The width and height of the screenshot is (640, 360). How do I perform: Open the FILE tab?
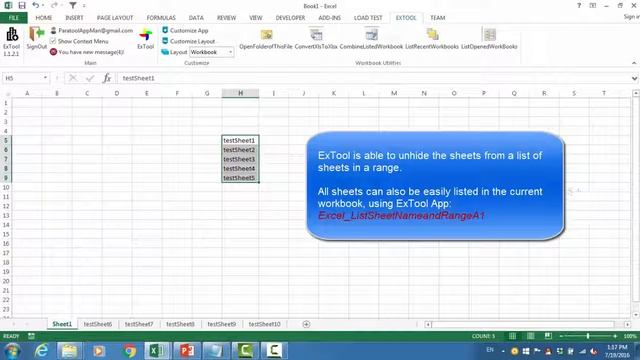click(13, 18)
